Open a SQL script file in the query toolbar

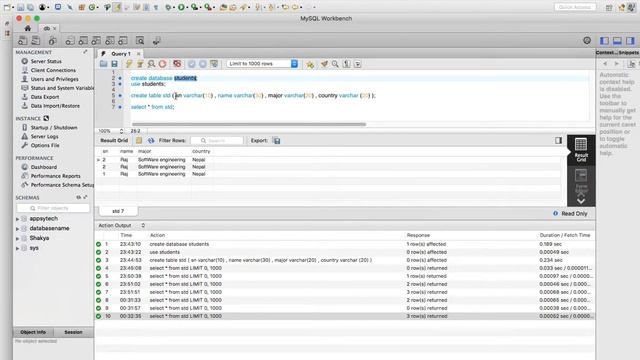(x=103, y=64)
